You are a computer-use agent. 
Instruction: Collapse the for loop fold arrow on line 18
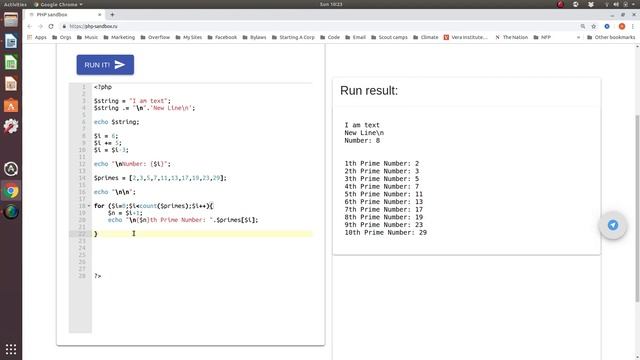pos(89,206)
